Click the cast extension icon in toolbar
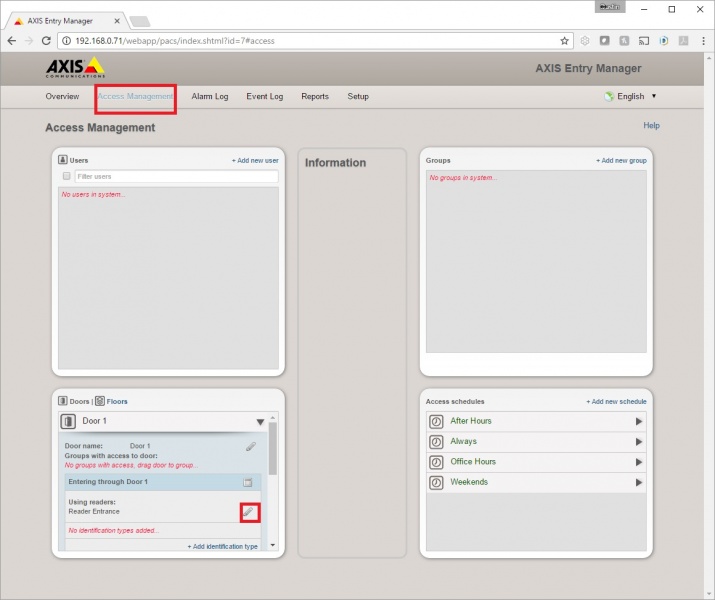The image size is (715, 600). (x=644, y=41)
